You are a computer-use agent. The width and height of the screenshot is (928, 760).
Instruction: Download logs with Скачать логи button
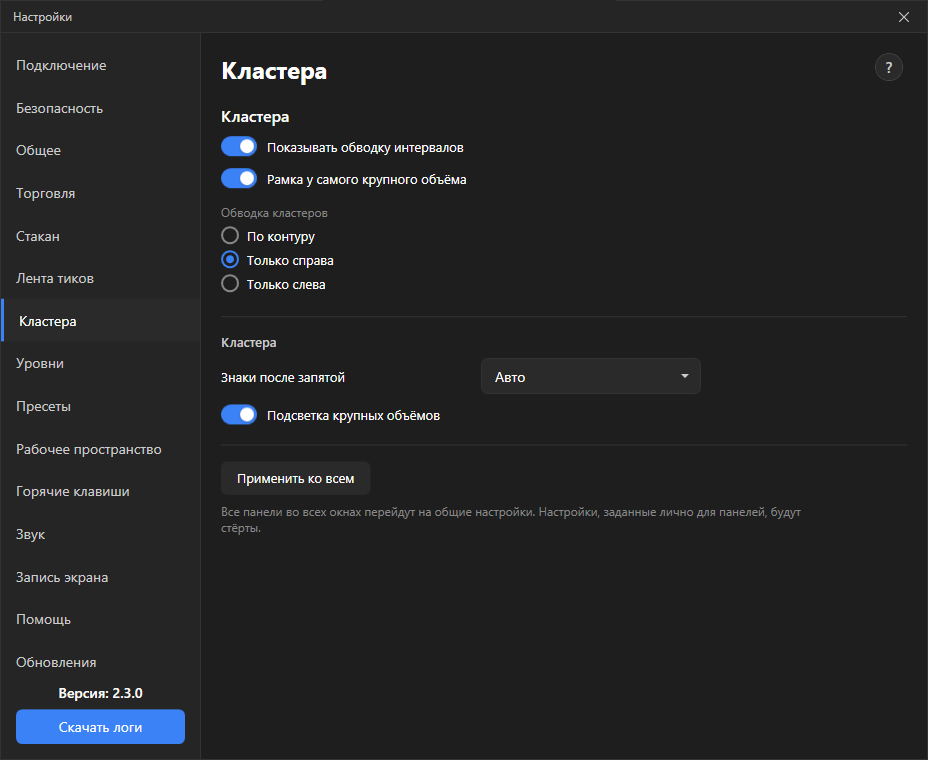point(101,727)
